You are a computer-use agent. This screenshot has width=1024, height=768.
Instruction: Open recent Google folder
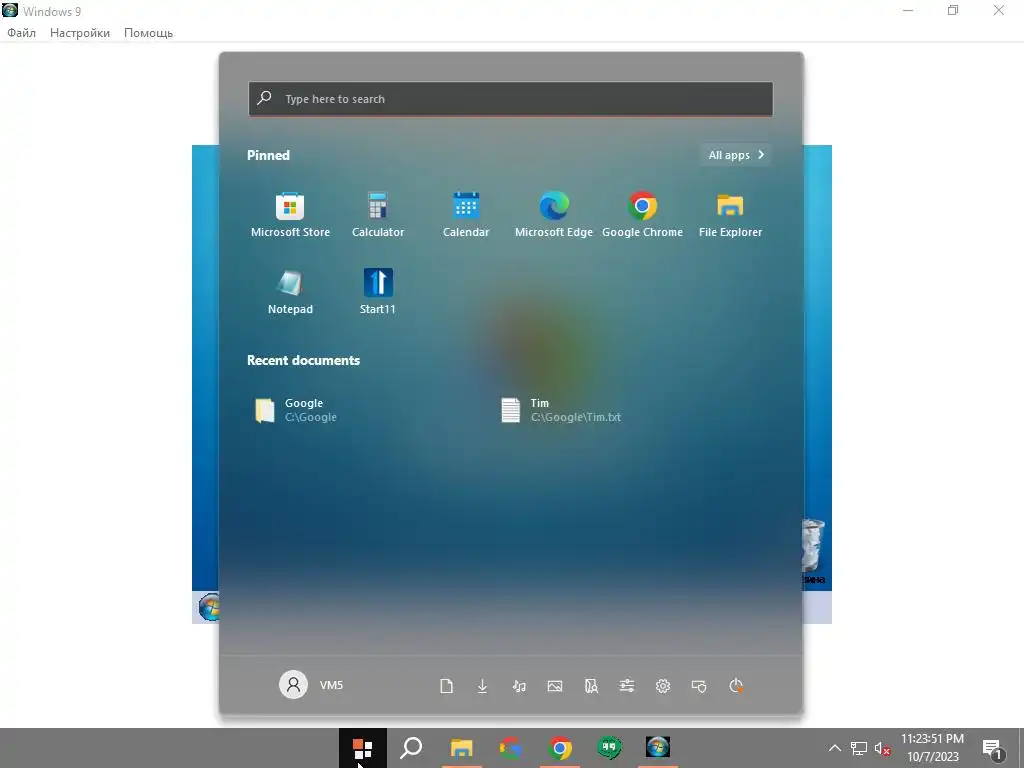pyautogui.click(x=297, y=410)
